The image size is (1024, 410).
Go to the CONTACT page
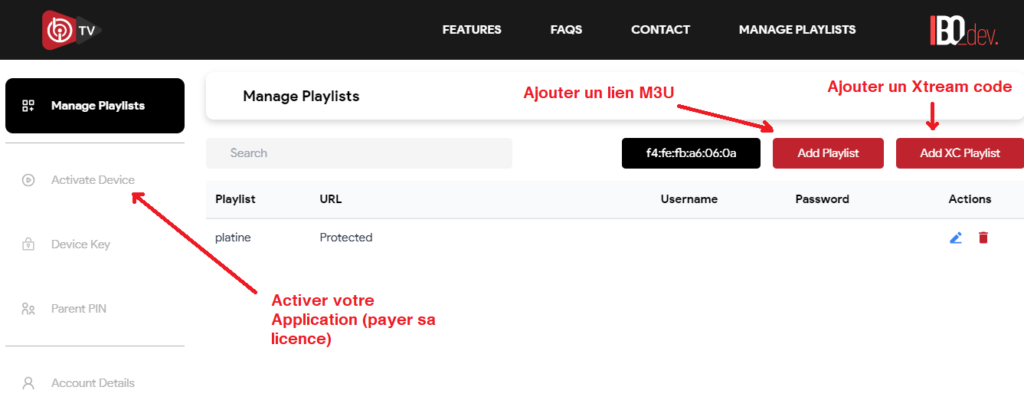click(x=660, y=30)
